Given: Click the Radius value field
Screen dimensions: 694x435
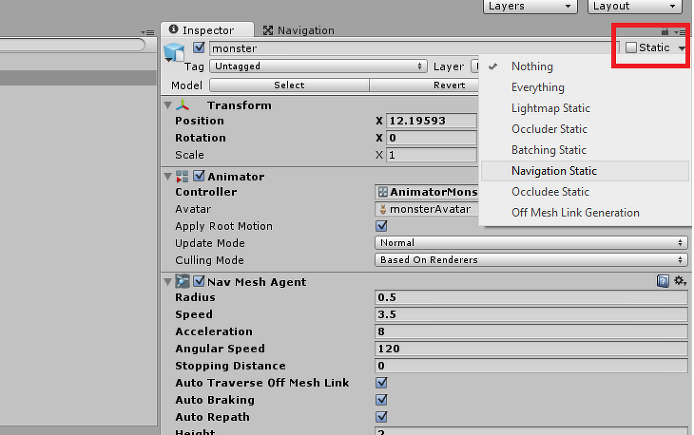Looking at the screenshot, I should pyautogui.click(x=531, y=297).
